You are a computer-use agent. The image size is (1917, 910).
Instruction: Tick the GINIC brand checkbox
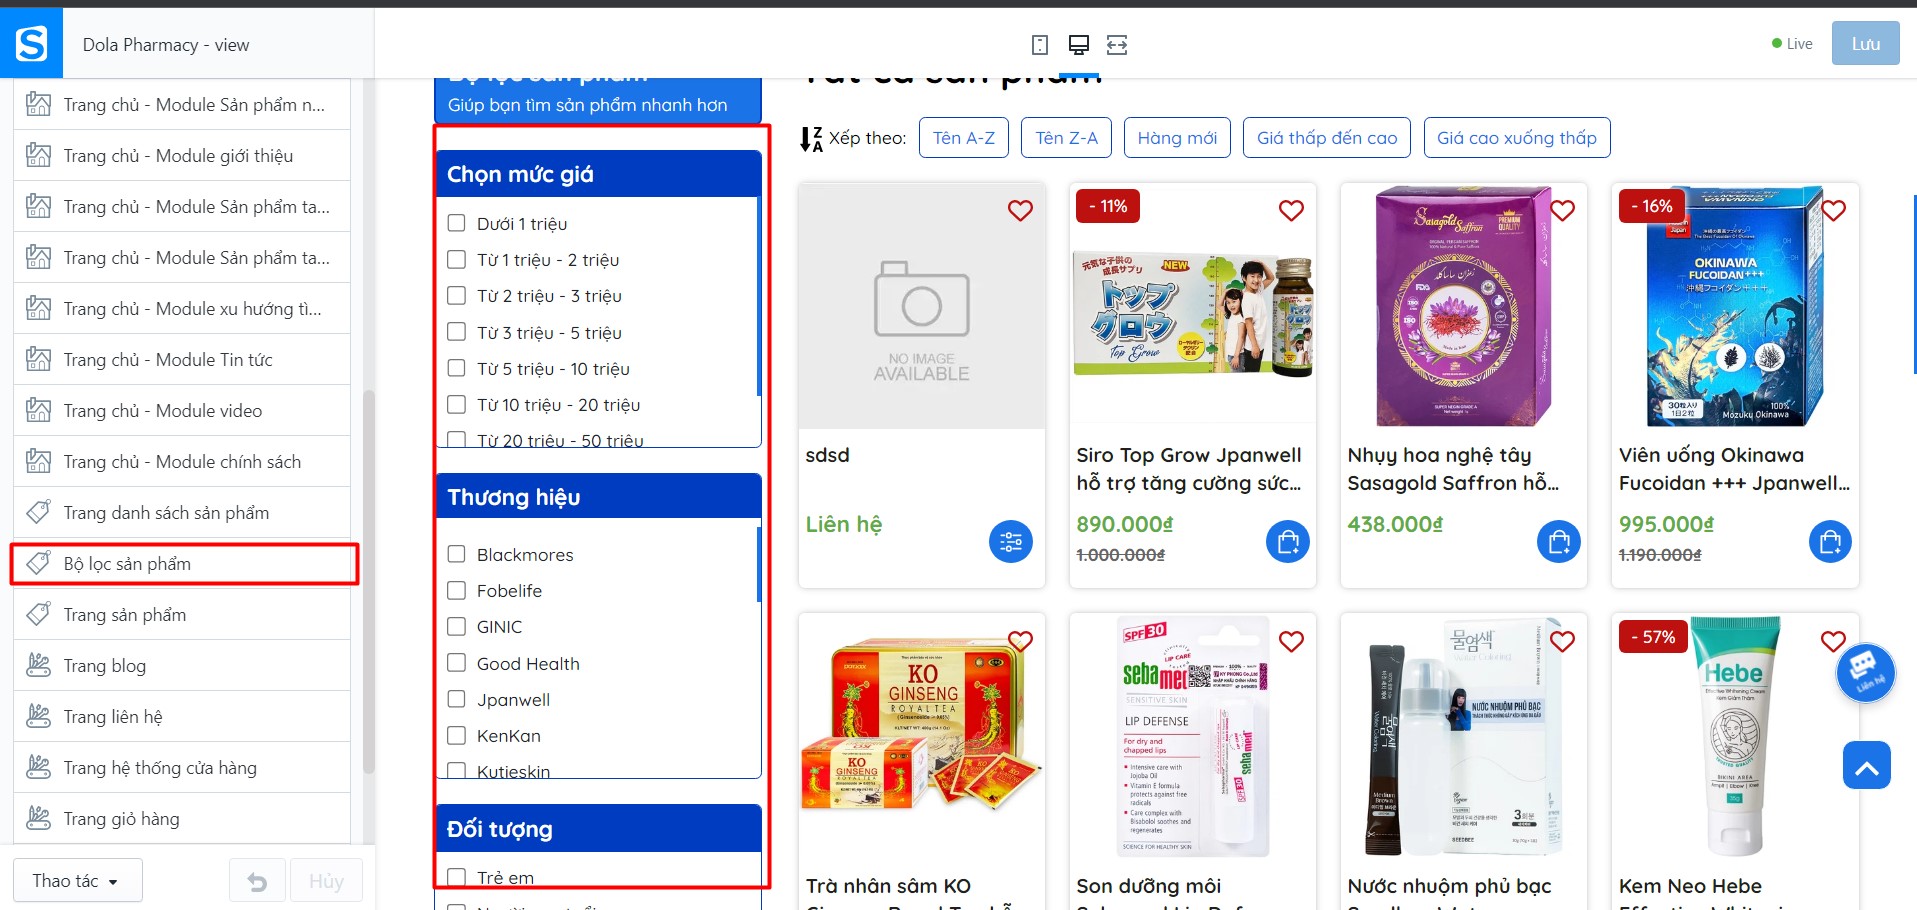pyautogui.click(x=456, y=626)
